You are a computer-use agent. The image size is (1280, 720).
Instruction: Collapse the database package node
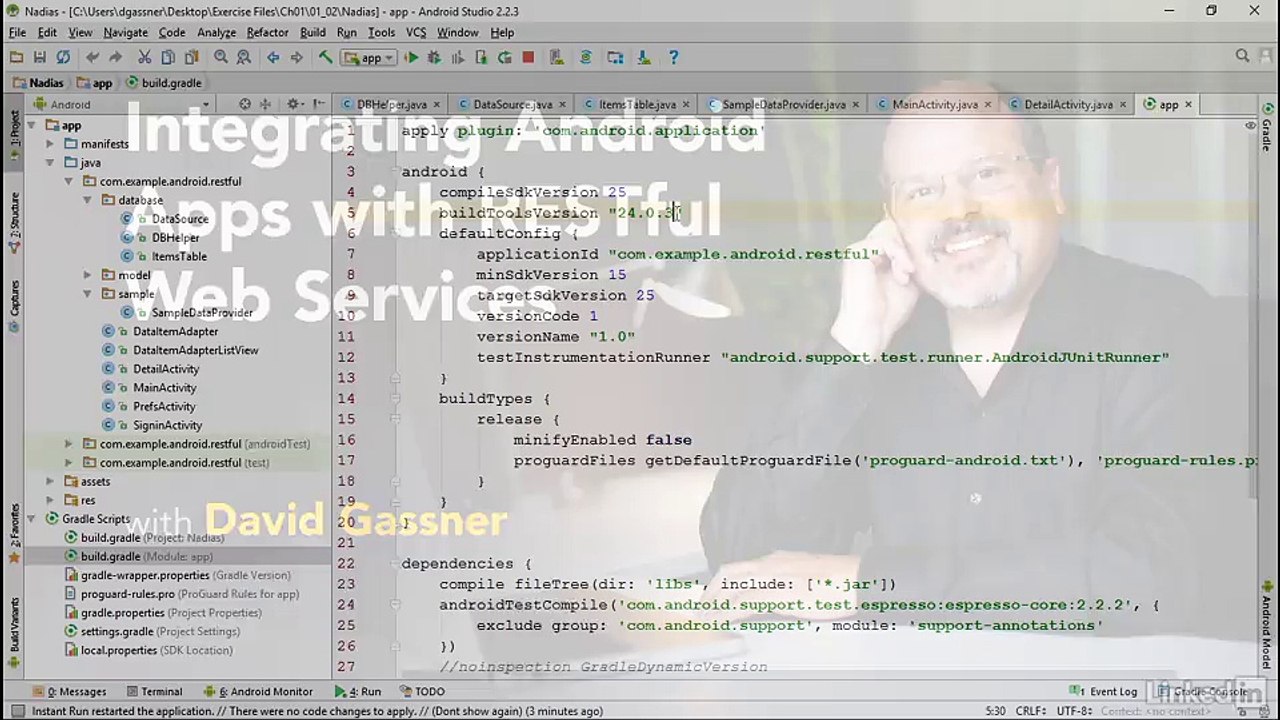pyautogui.click(x=88, y=200)
